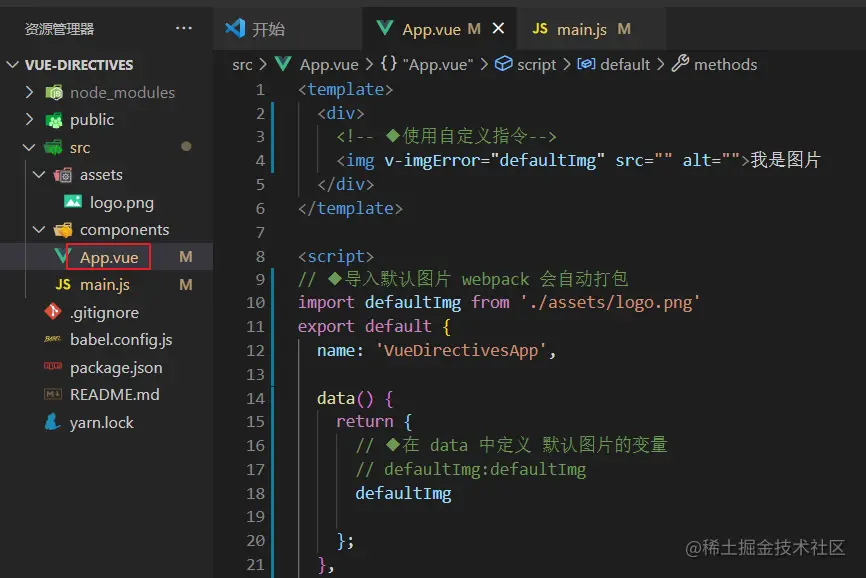866x578 pixels.
Task: Click methods in the breadcrumb path
Action: pos(726,65)
